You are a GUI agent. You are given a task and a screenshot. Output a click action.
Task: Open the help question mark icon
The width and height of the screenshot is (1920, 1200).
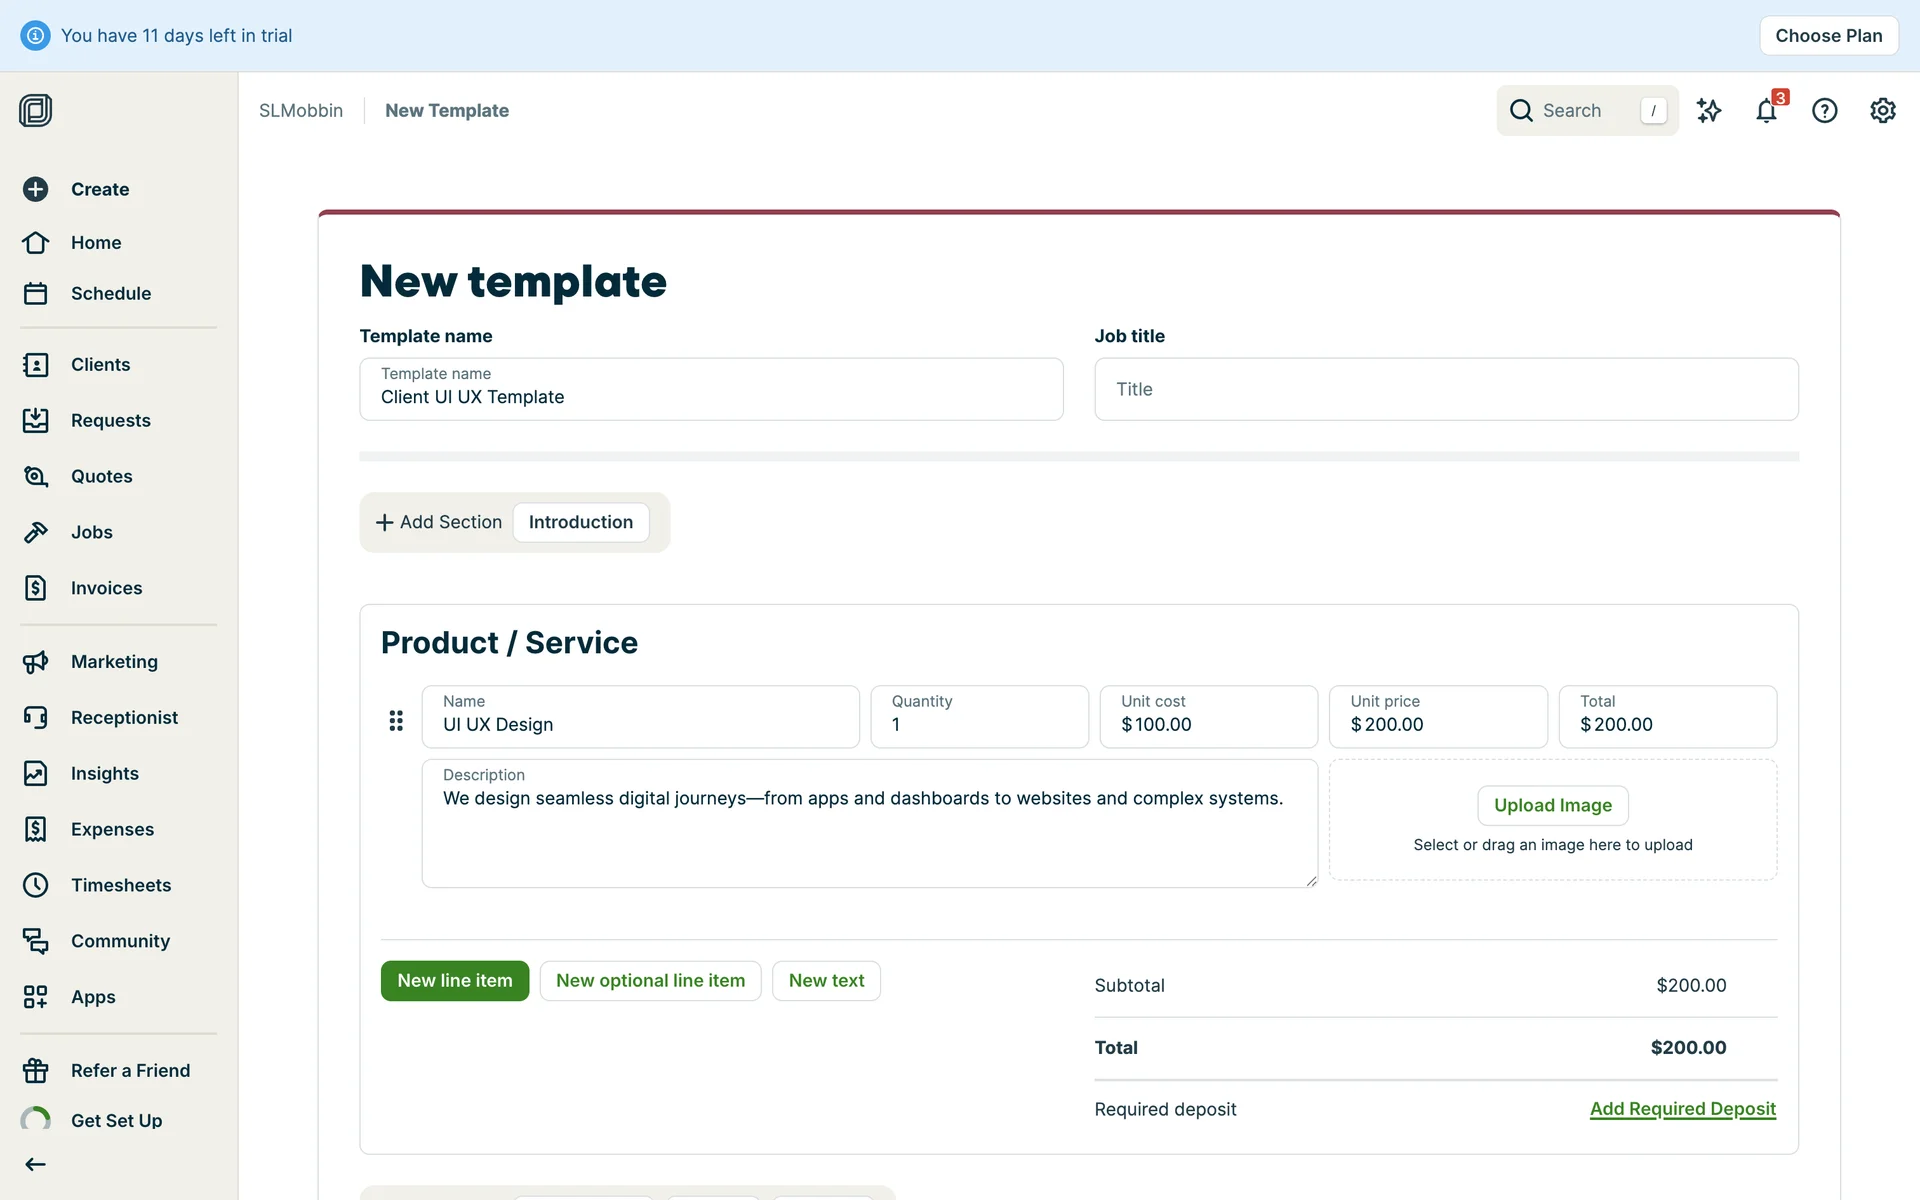pos(1824,111)
